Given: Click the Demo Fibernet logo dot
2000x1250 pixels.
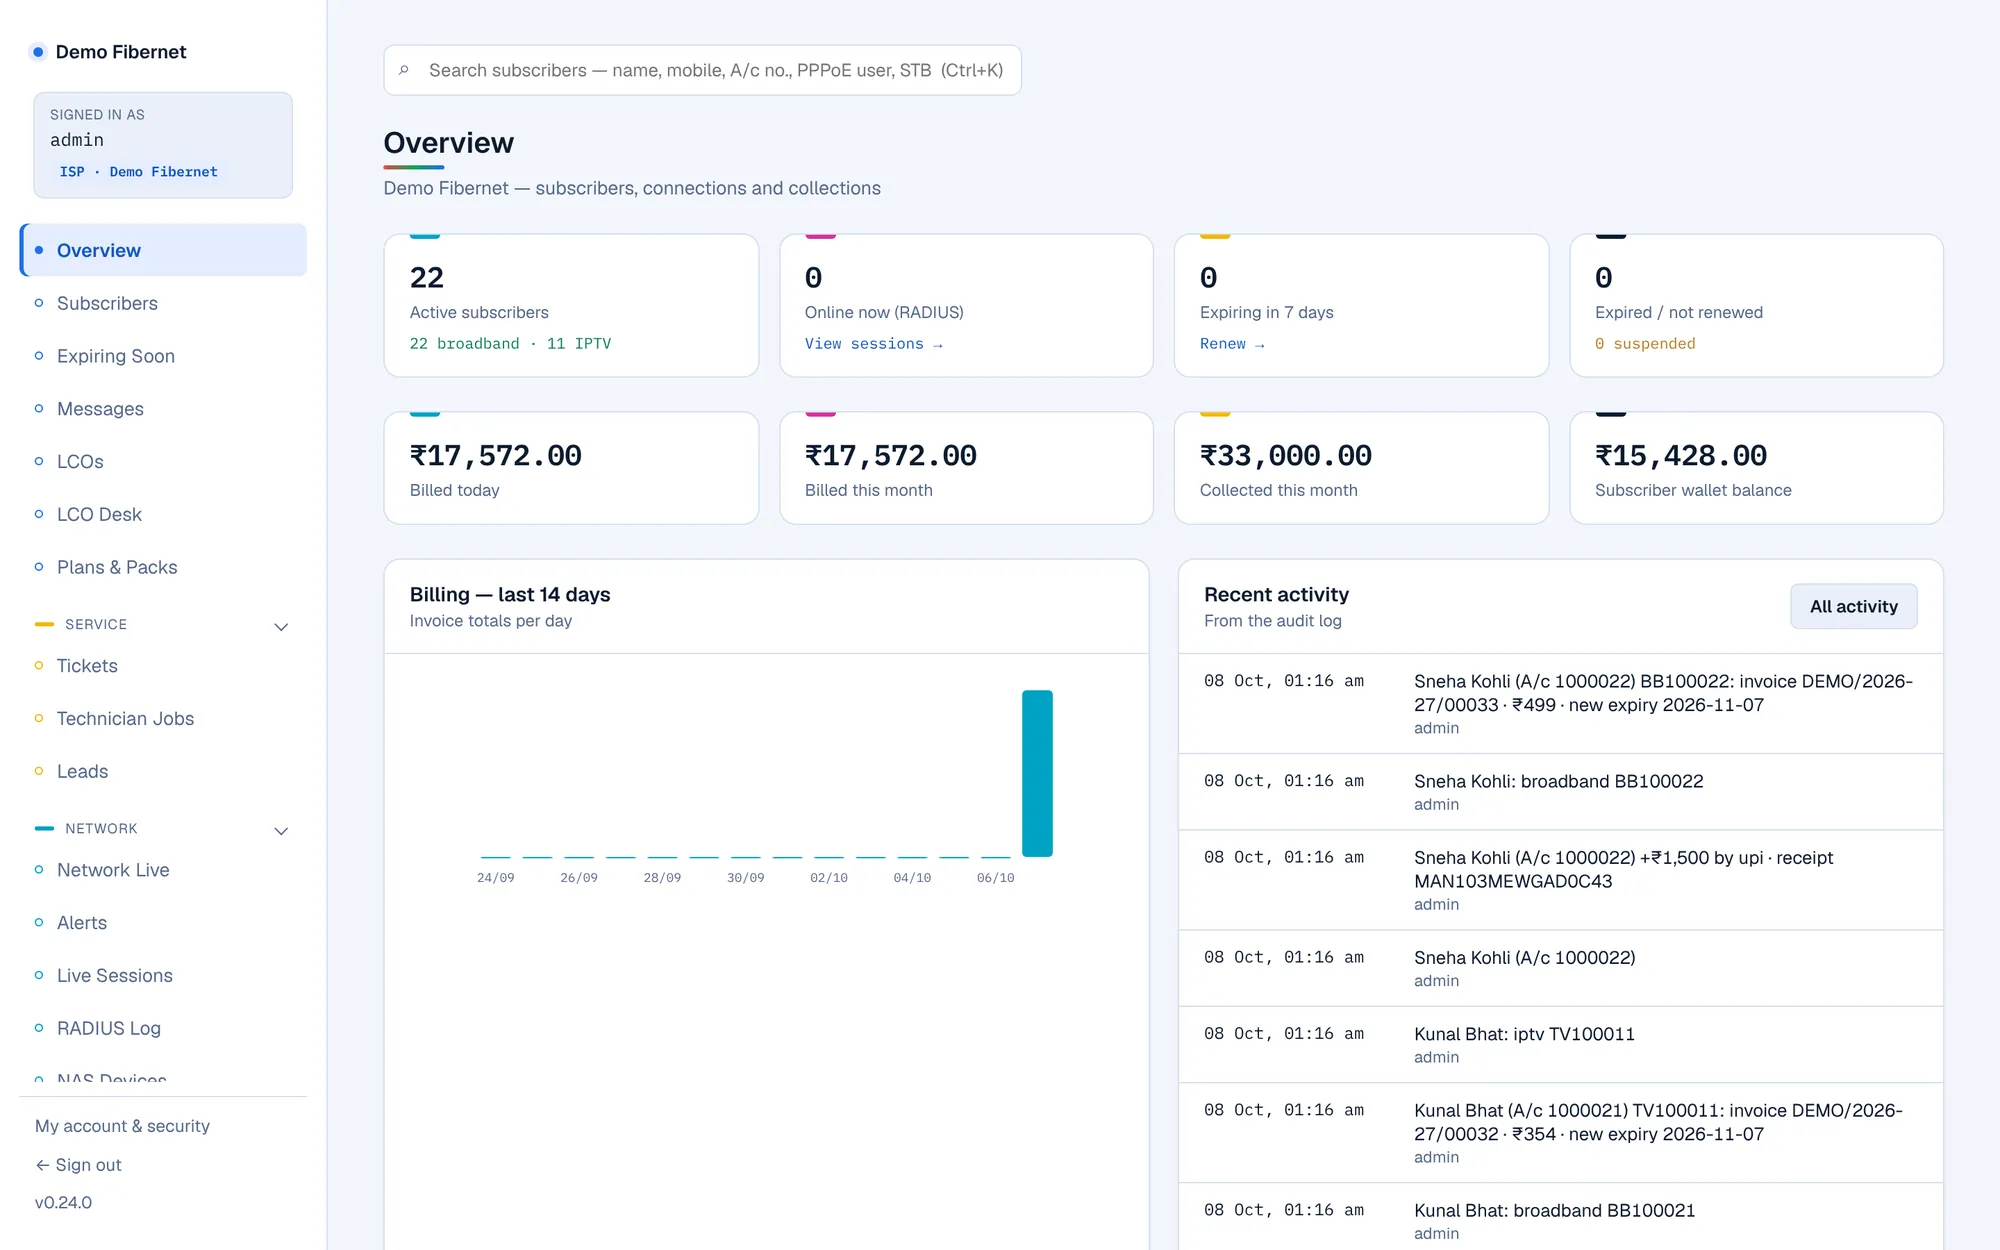Looking at the screenshot, I should pos(38,52).
